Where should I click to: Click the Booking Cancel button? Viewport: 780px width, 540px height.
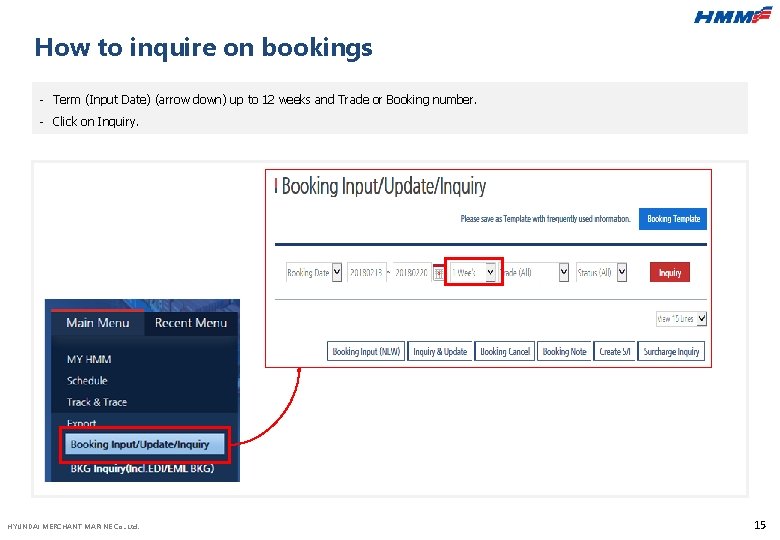point(505,352)
